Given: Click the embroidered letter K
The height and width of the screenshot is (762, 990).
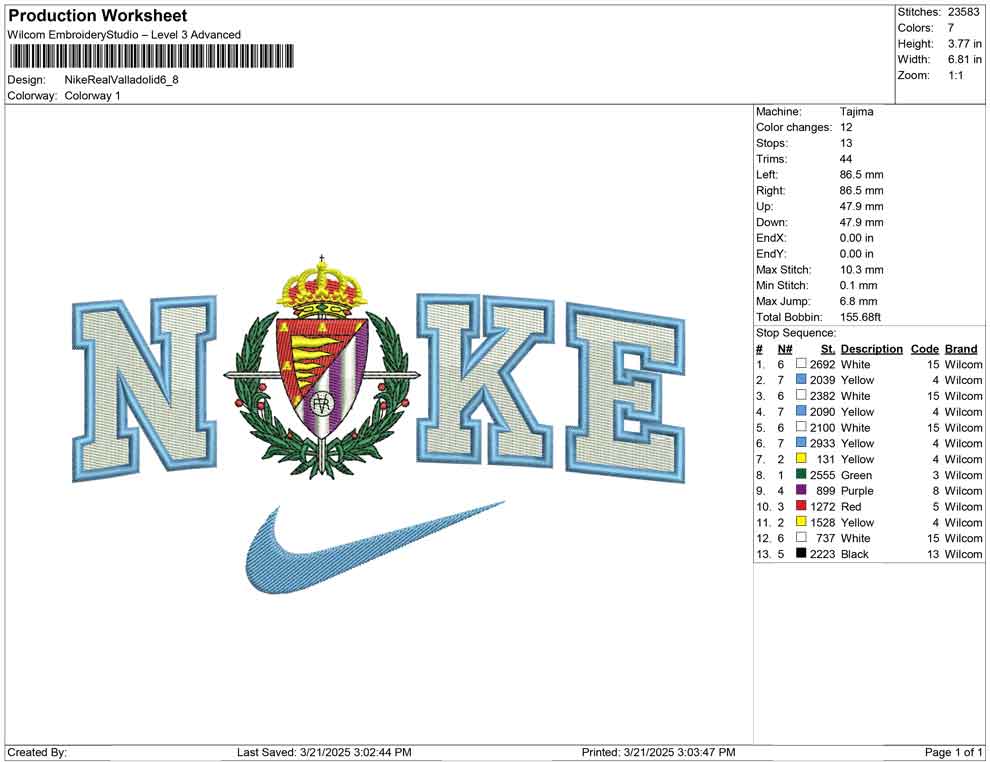Looking at the screenshot, I should tap(487, 381).
